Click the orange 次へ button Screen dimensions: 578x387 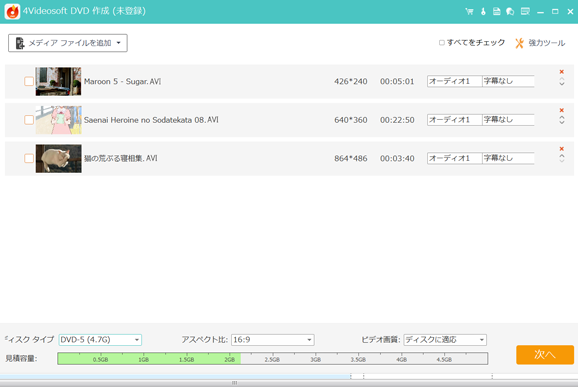(x=545, y=355)
